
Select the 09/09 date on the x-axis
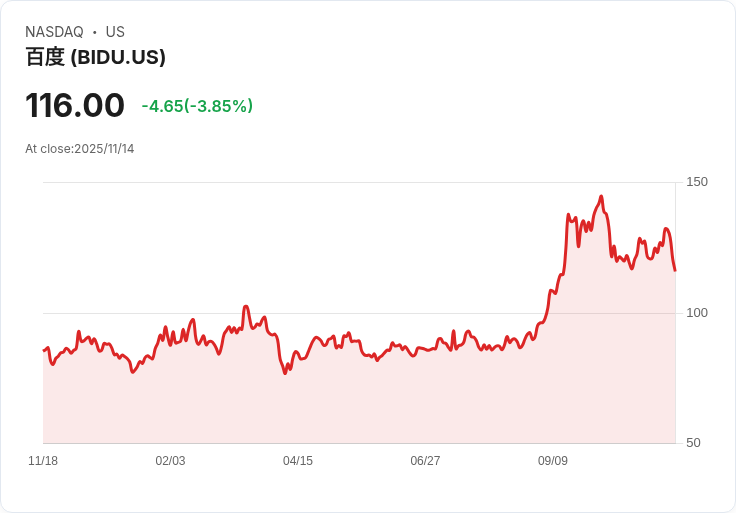553,461
